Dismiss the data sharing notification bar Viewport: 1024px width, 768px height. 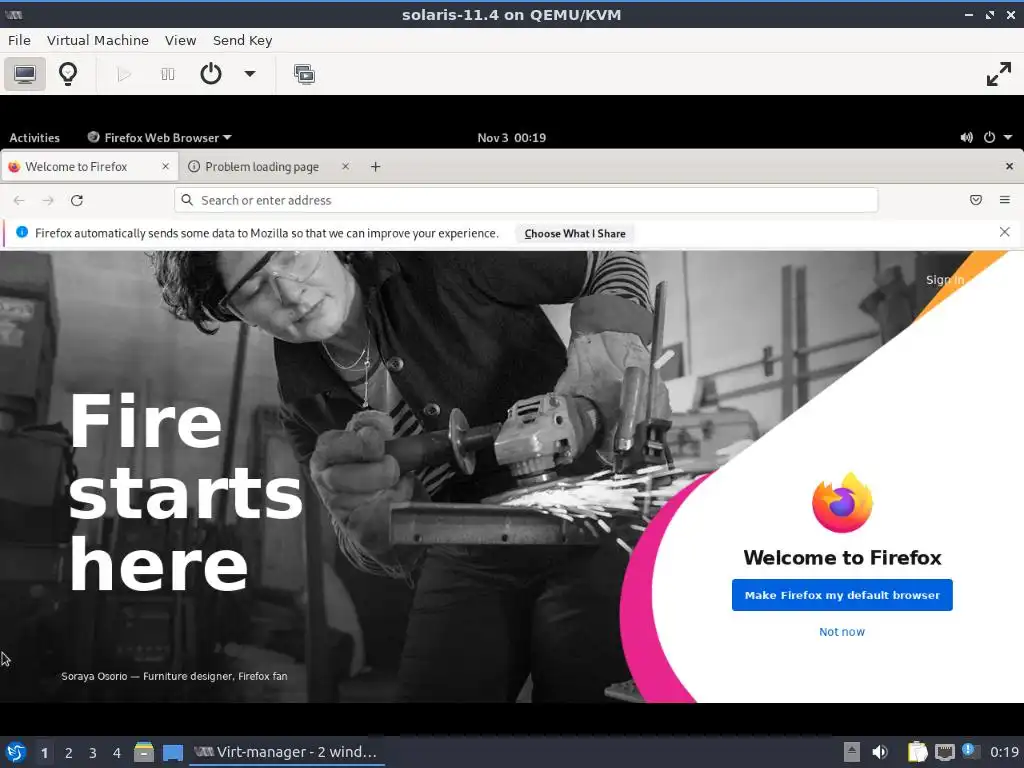point(1004,232)
